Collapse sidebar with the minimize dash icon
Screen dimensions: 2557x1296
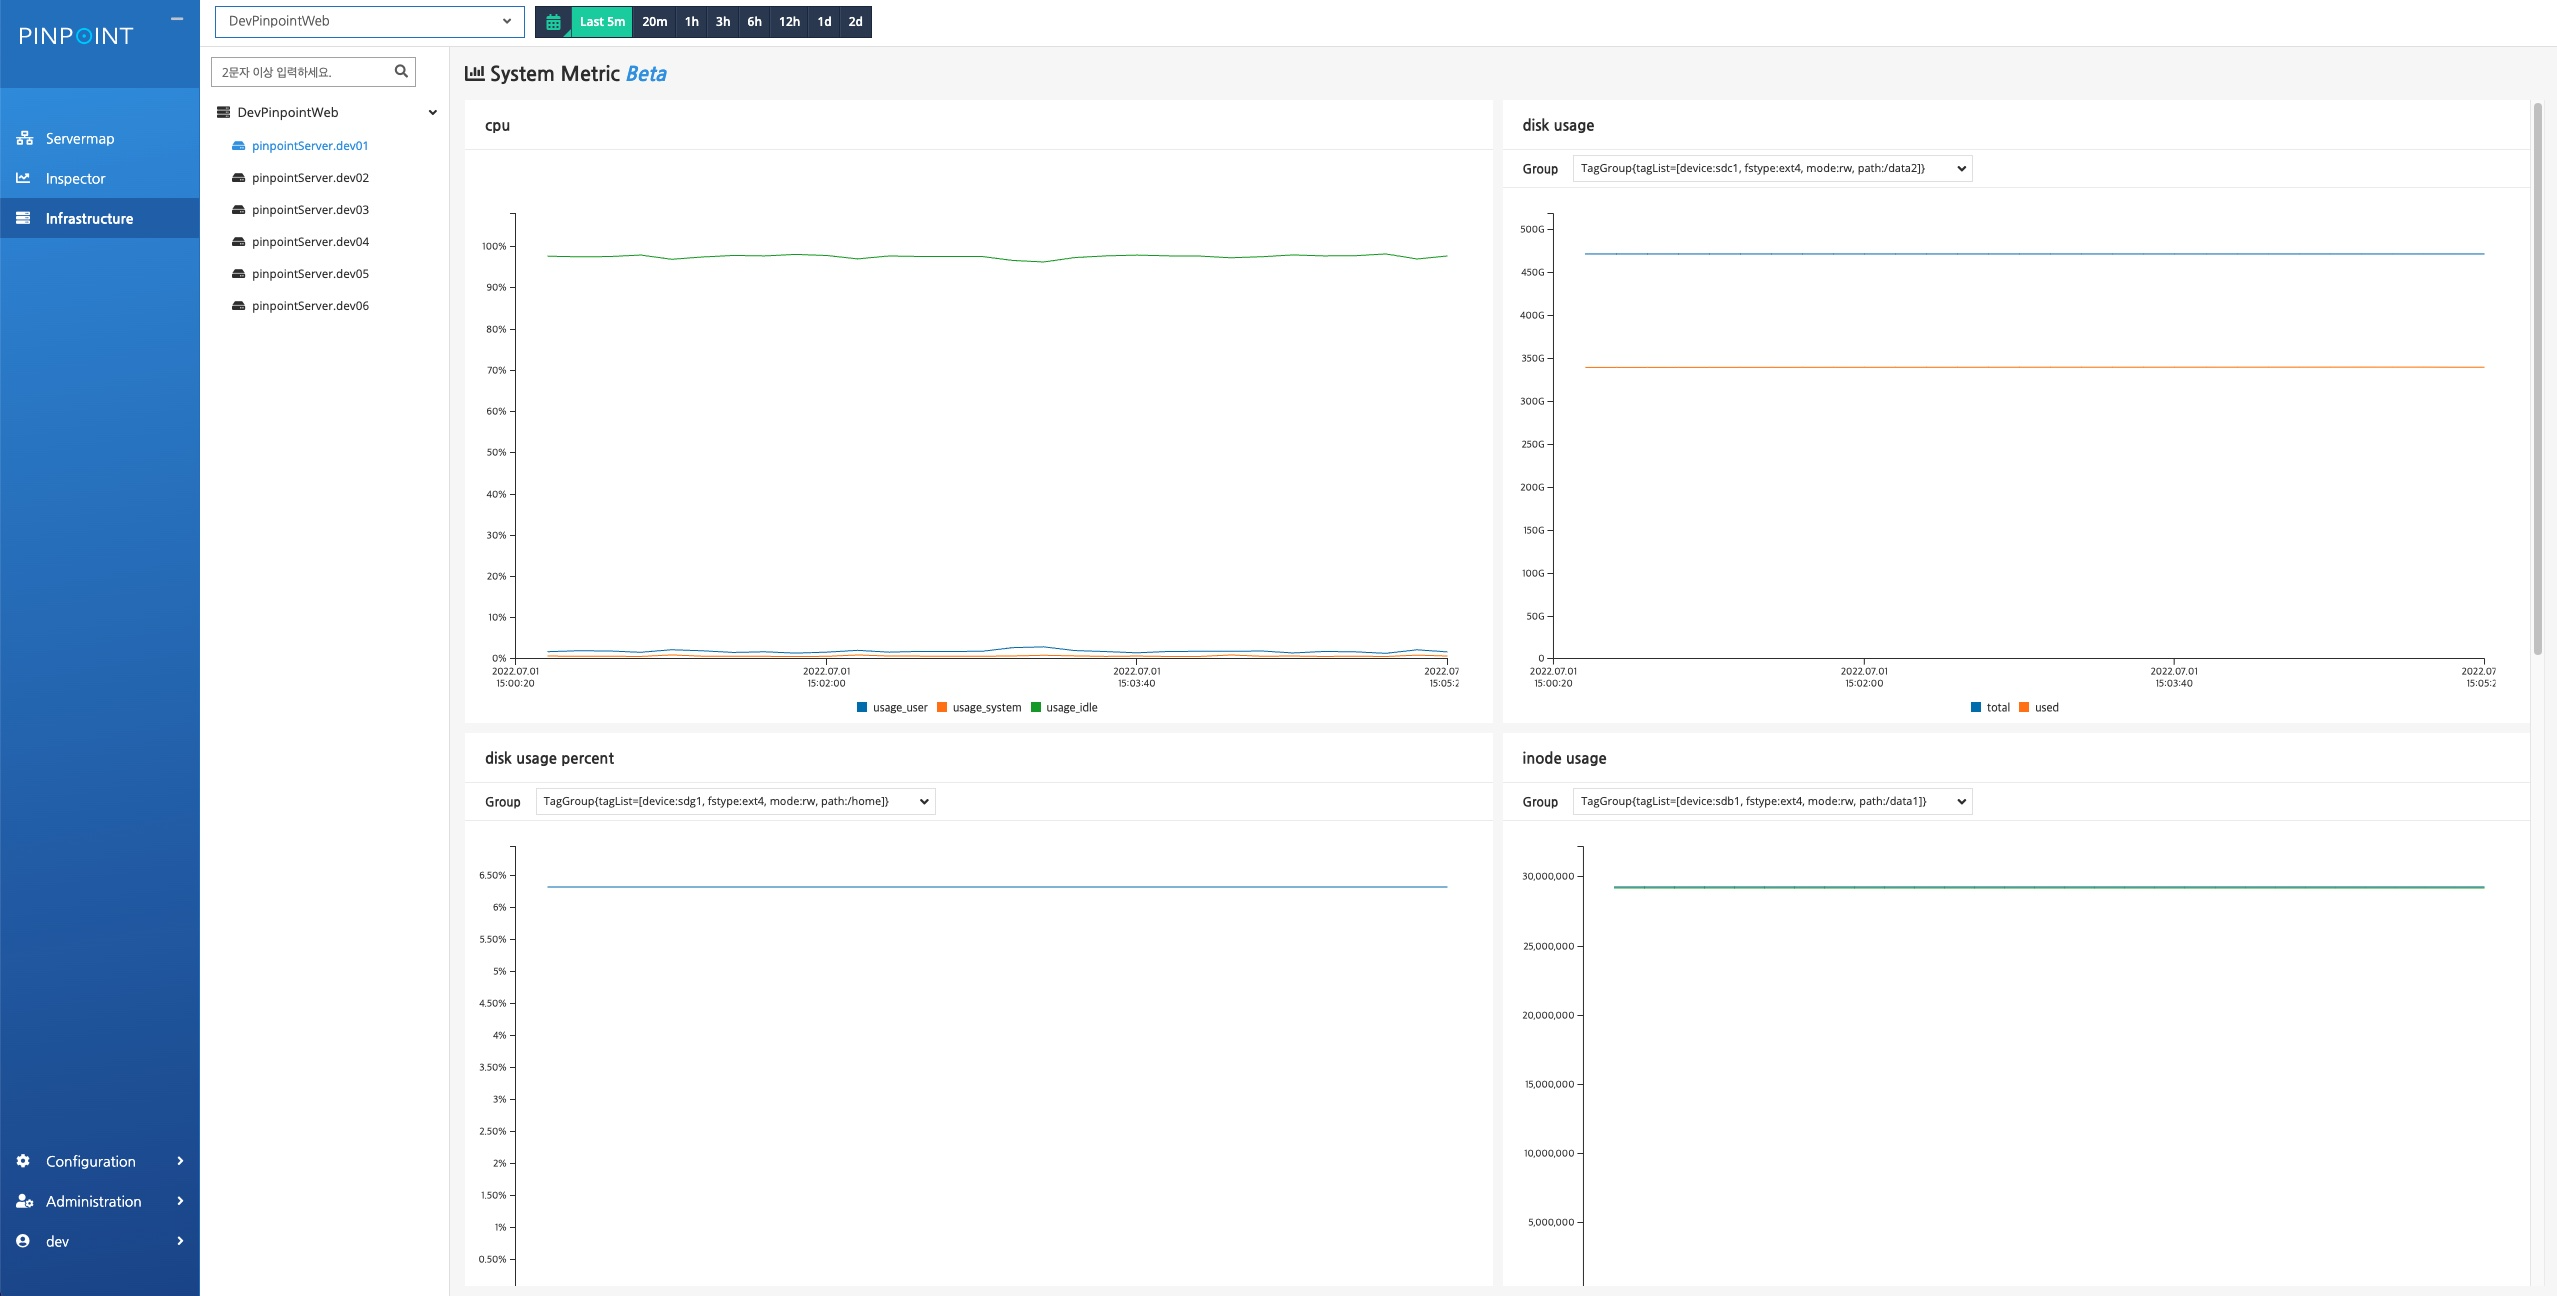click(x=177, y=19)
